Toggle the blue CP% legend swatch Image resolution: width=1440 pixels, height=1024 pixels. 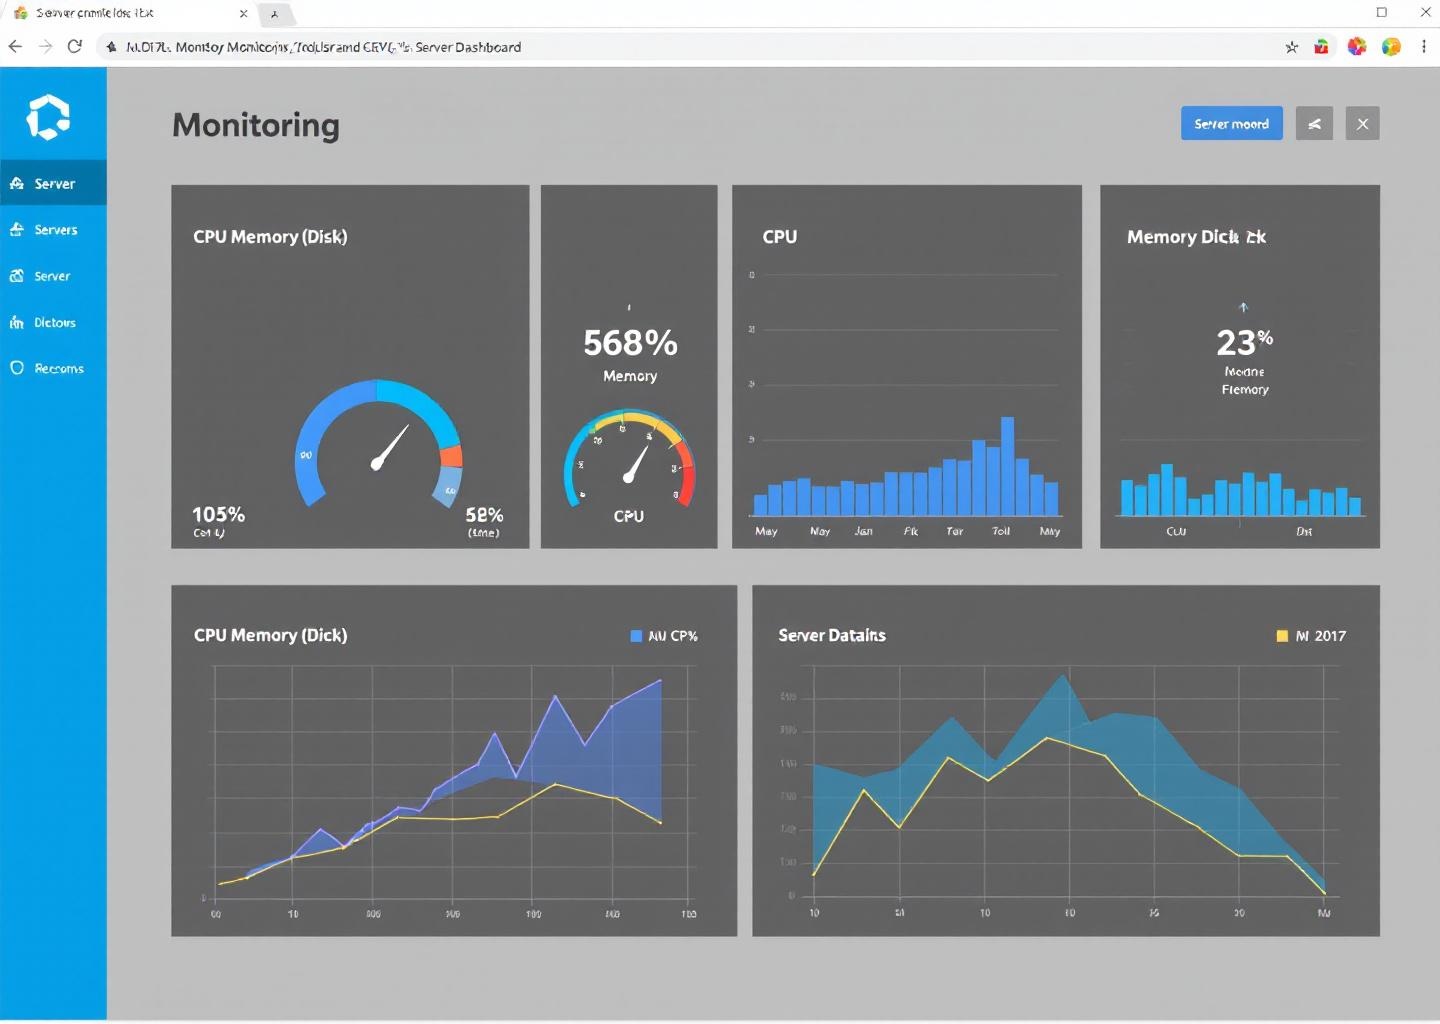pos(636,636)
